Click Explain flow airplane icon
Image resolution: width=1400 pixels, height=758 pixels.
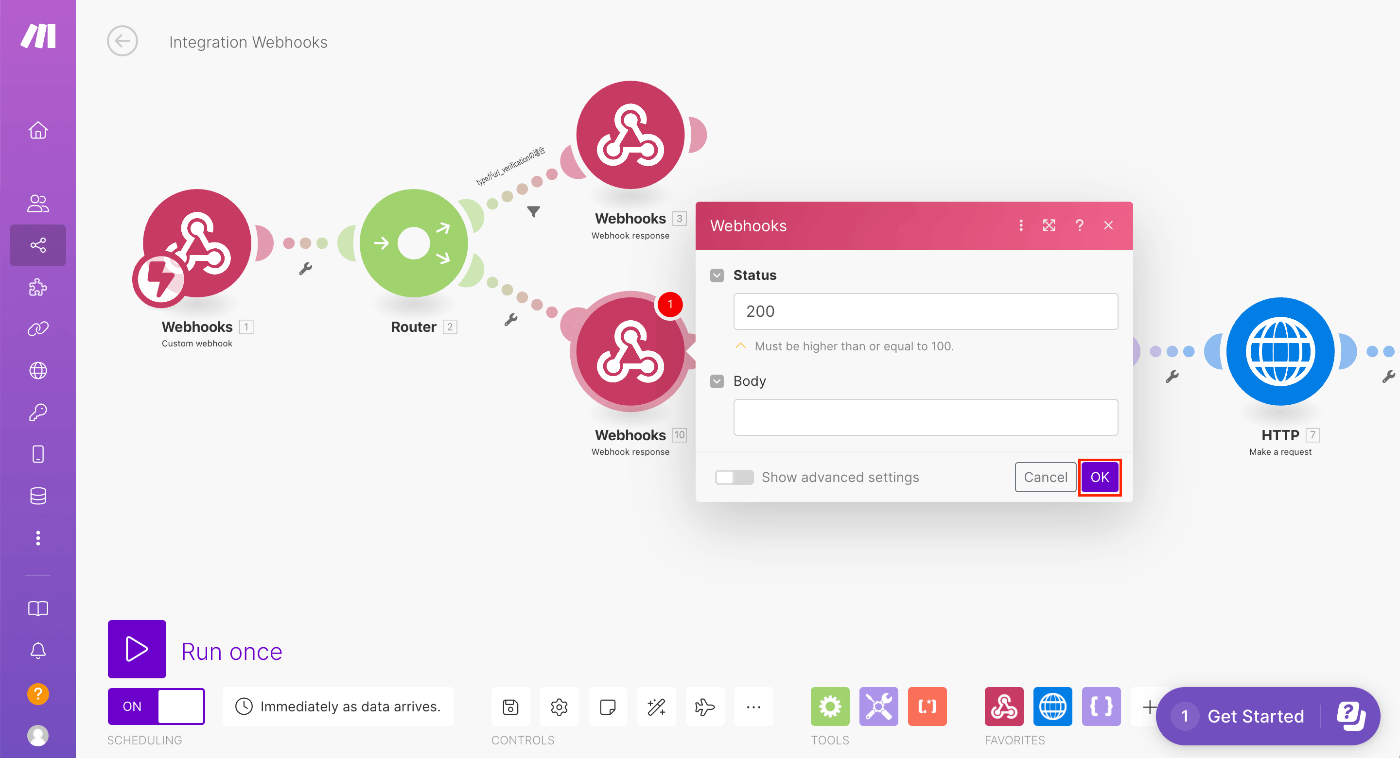[705, 707]
